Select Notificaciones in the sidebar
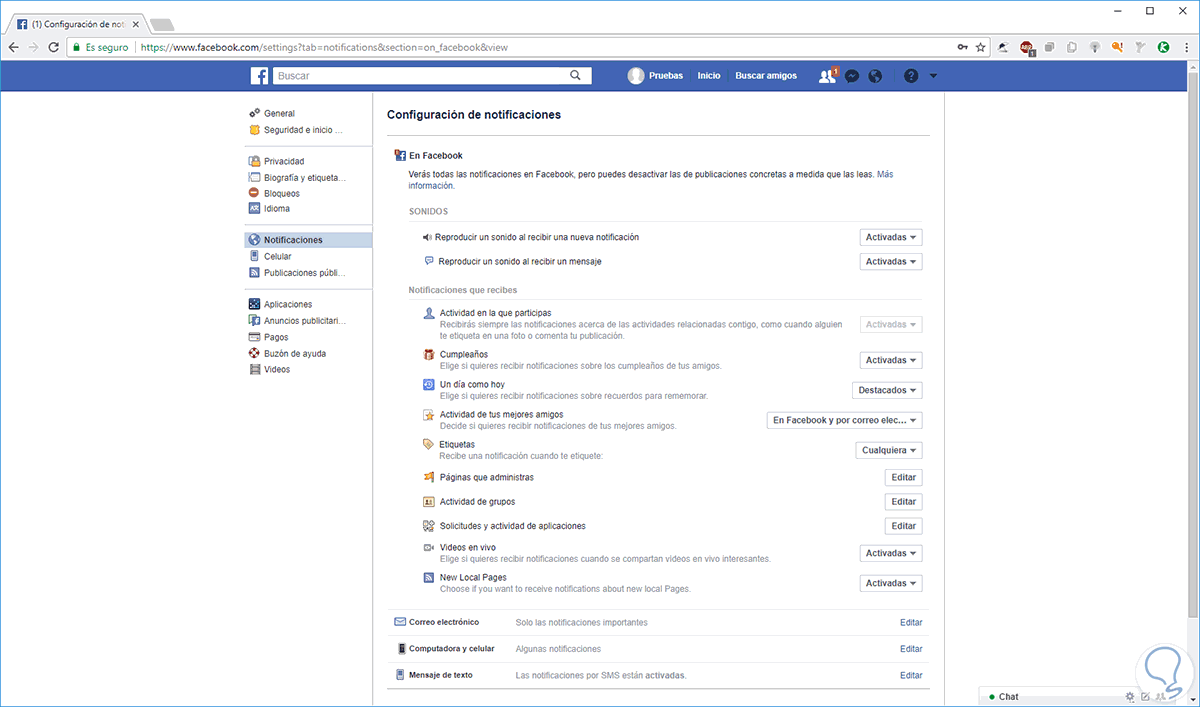 pos(308,240)
